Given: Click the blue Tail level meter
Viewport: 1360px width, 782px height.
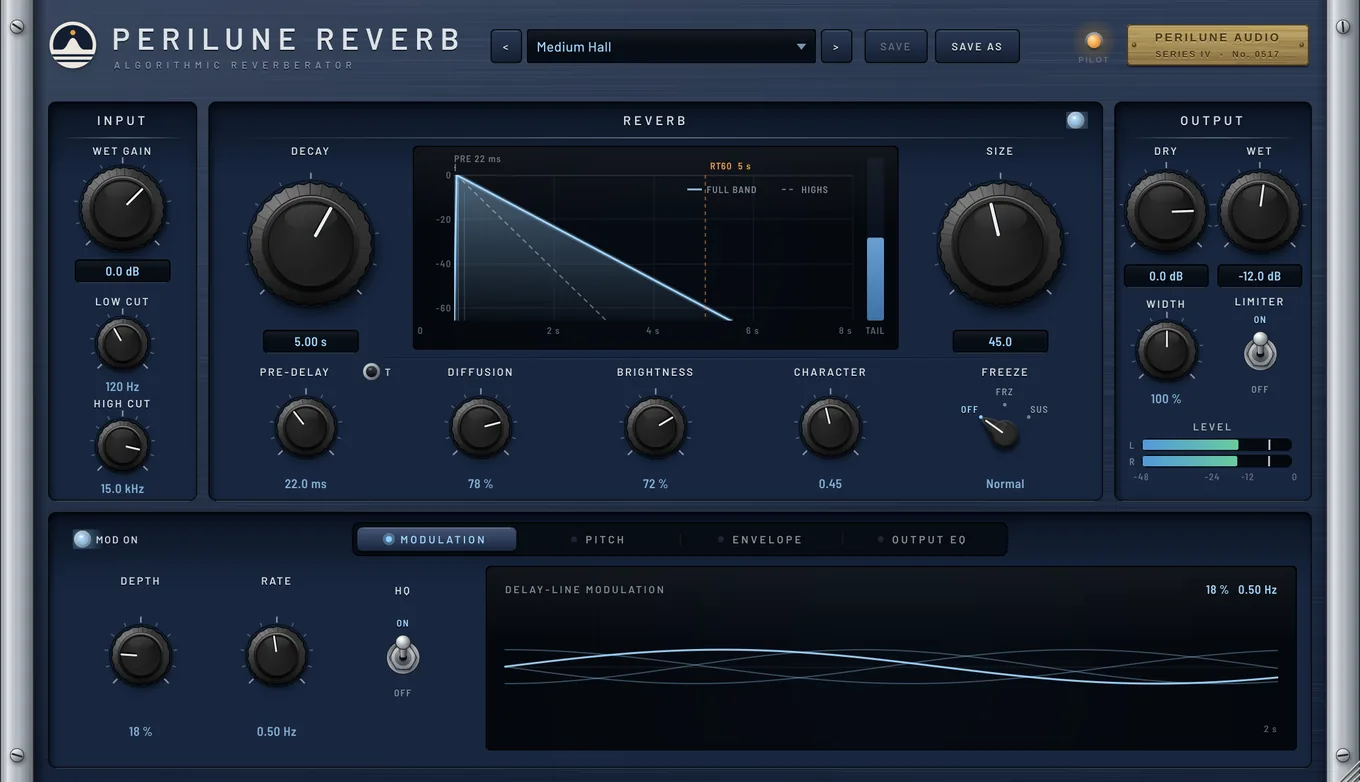Looking at the screenshot, I should coord(875,240).
